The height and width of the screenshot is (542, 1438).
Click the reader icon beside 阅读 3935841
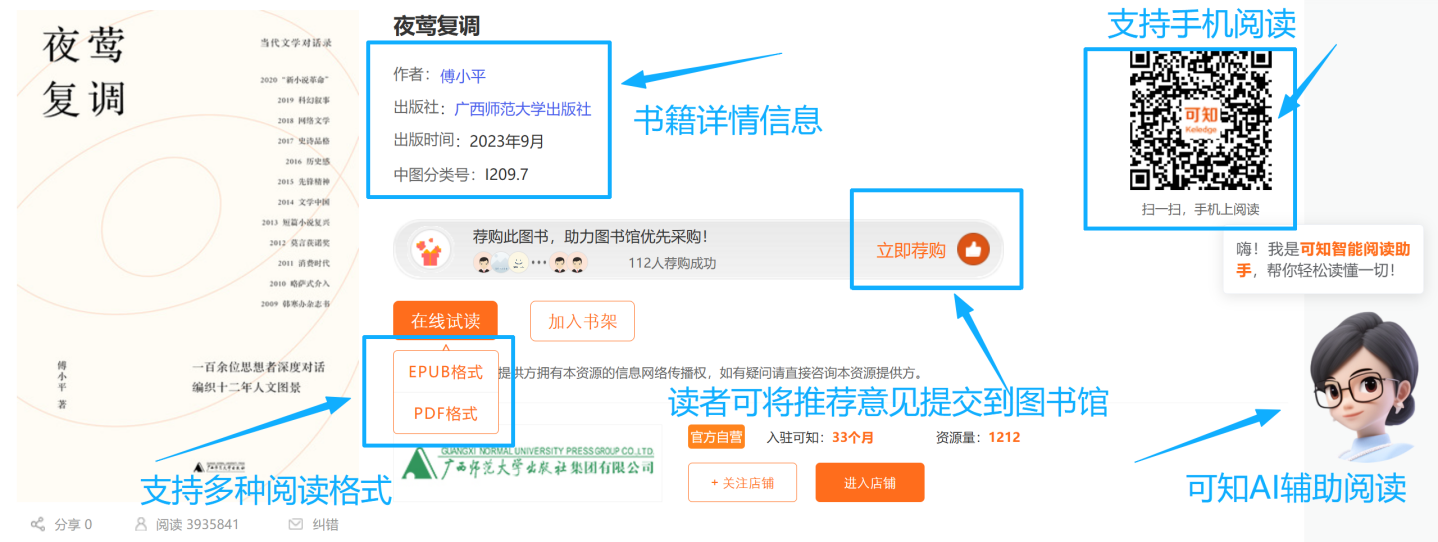(x=141, y=524)
